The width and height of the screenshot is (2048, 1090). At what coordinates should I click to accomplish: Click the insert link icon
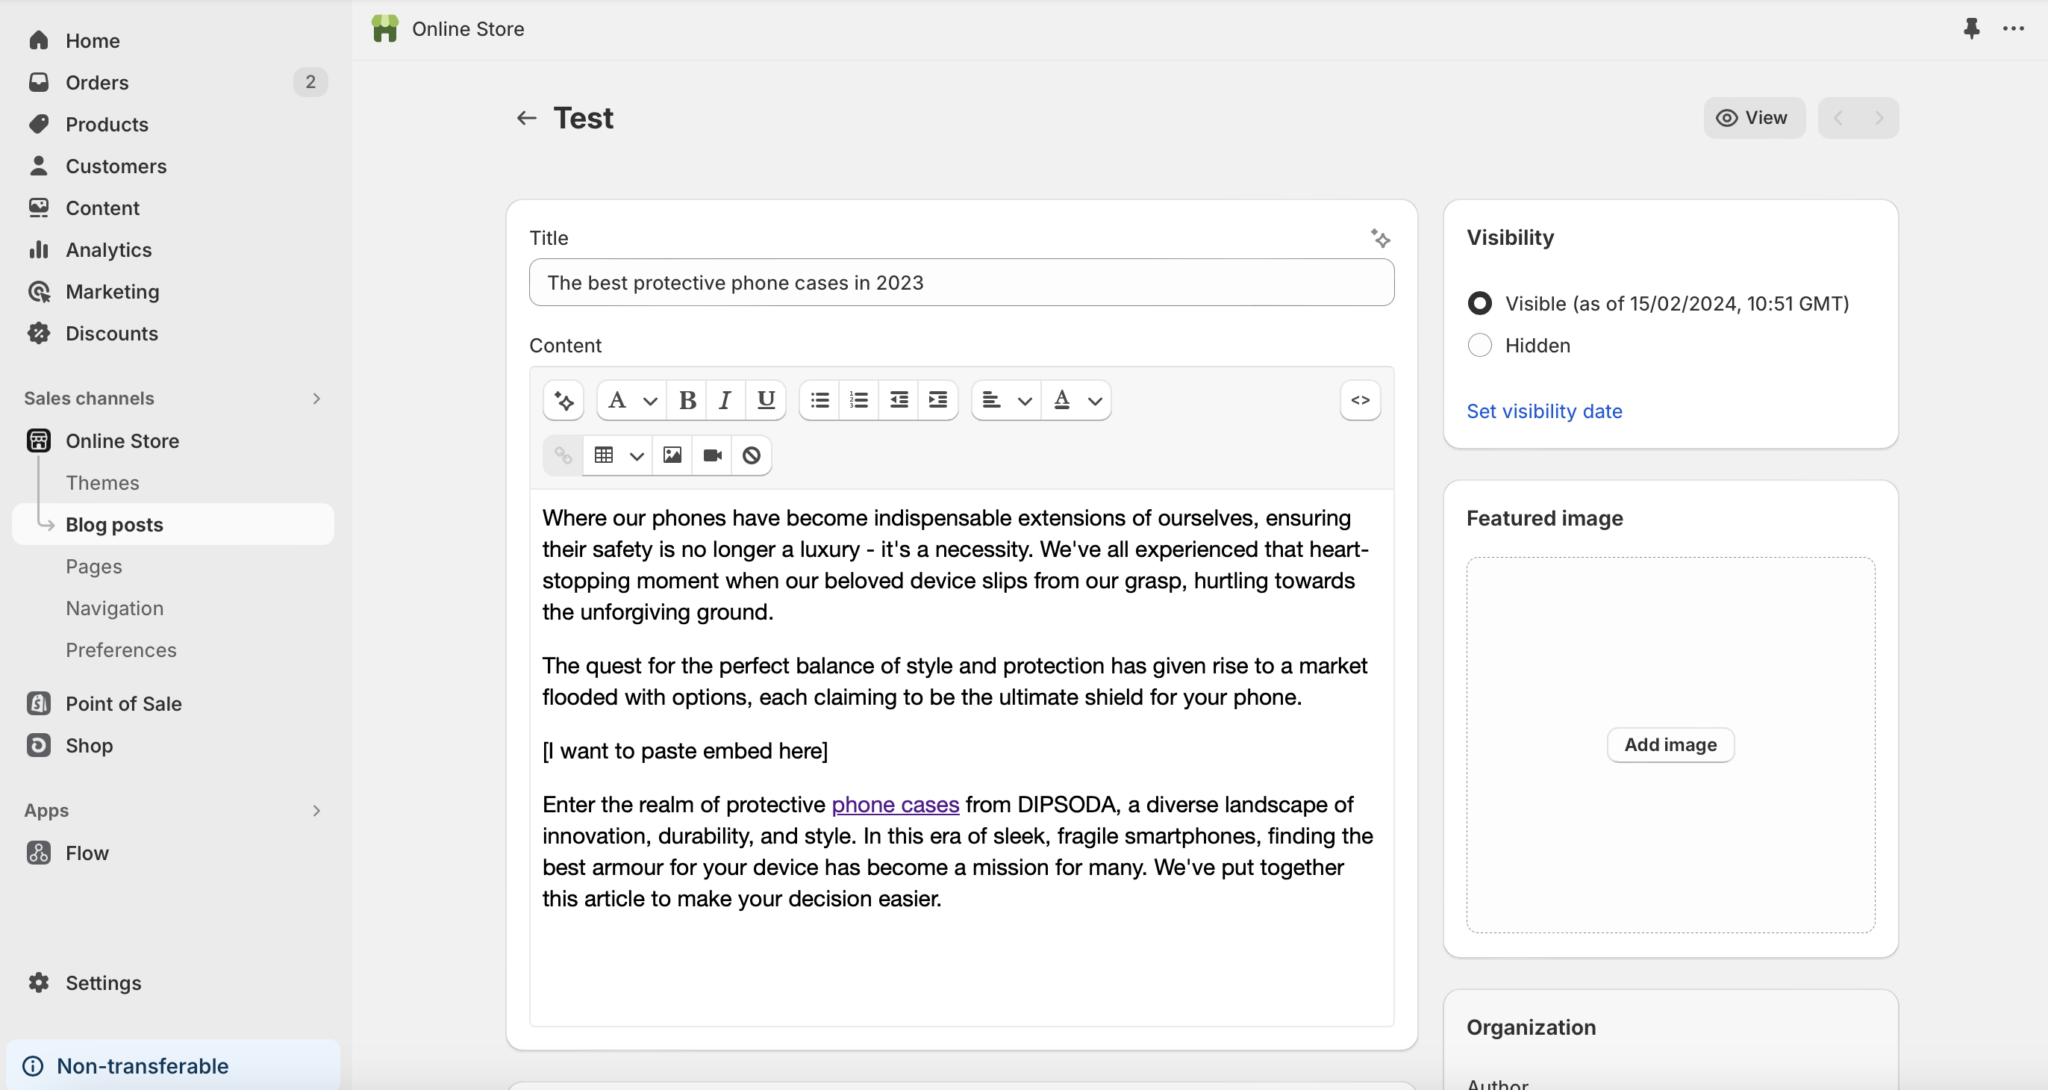[x=563, y=455]
